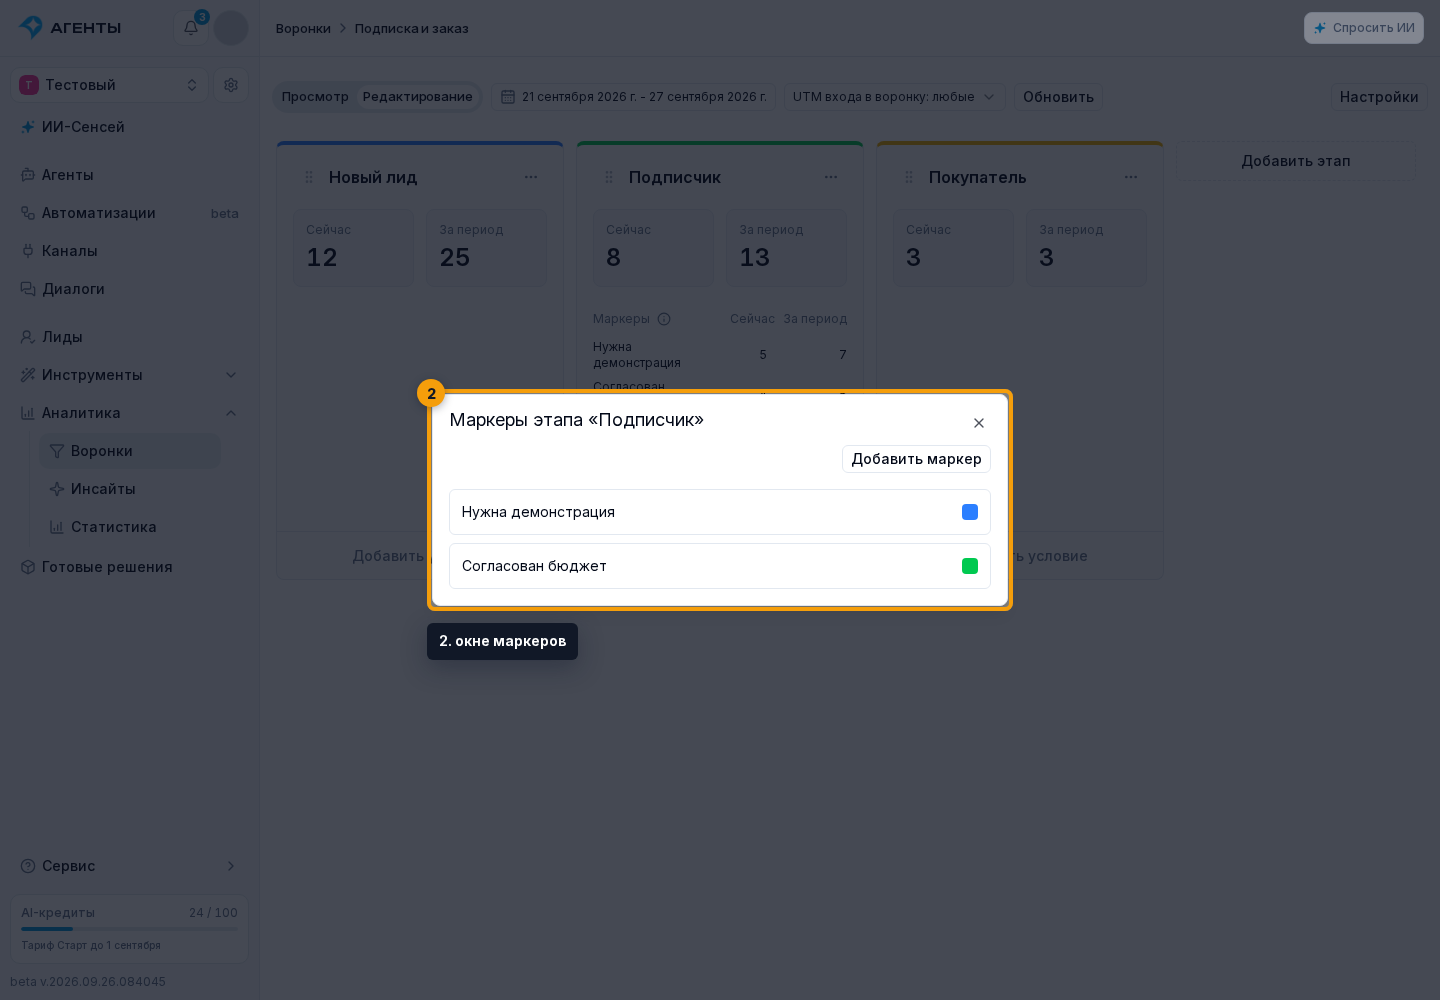
Task: Click the Добавить маркер button
Action: 916,459
